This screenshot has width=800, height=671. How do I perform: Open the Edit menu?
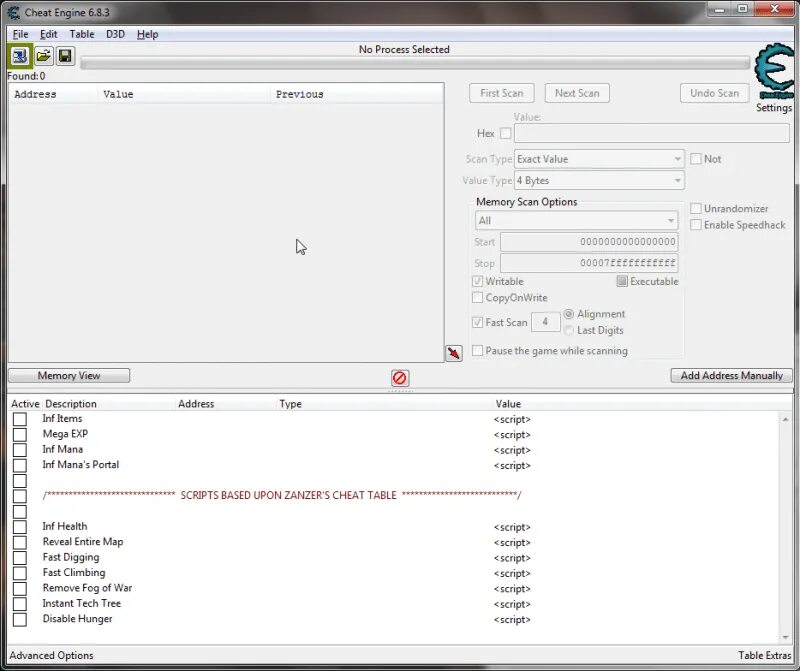click(x=48, y=34)
